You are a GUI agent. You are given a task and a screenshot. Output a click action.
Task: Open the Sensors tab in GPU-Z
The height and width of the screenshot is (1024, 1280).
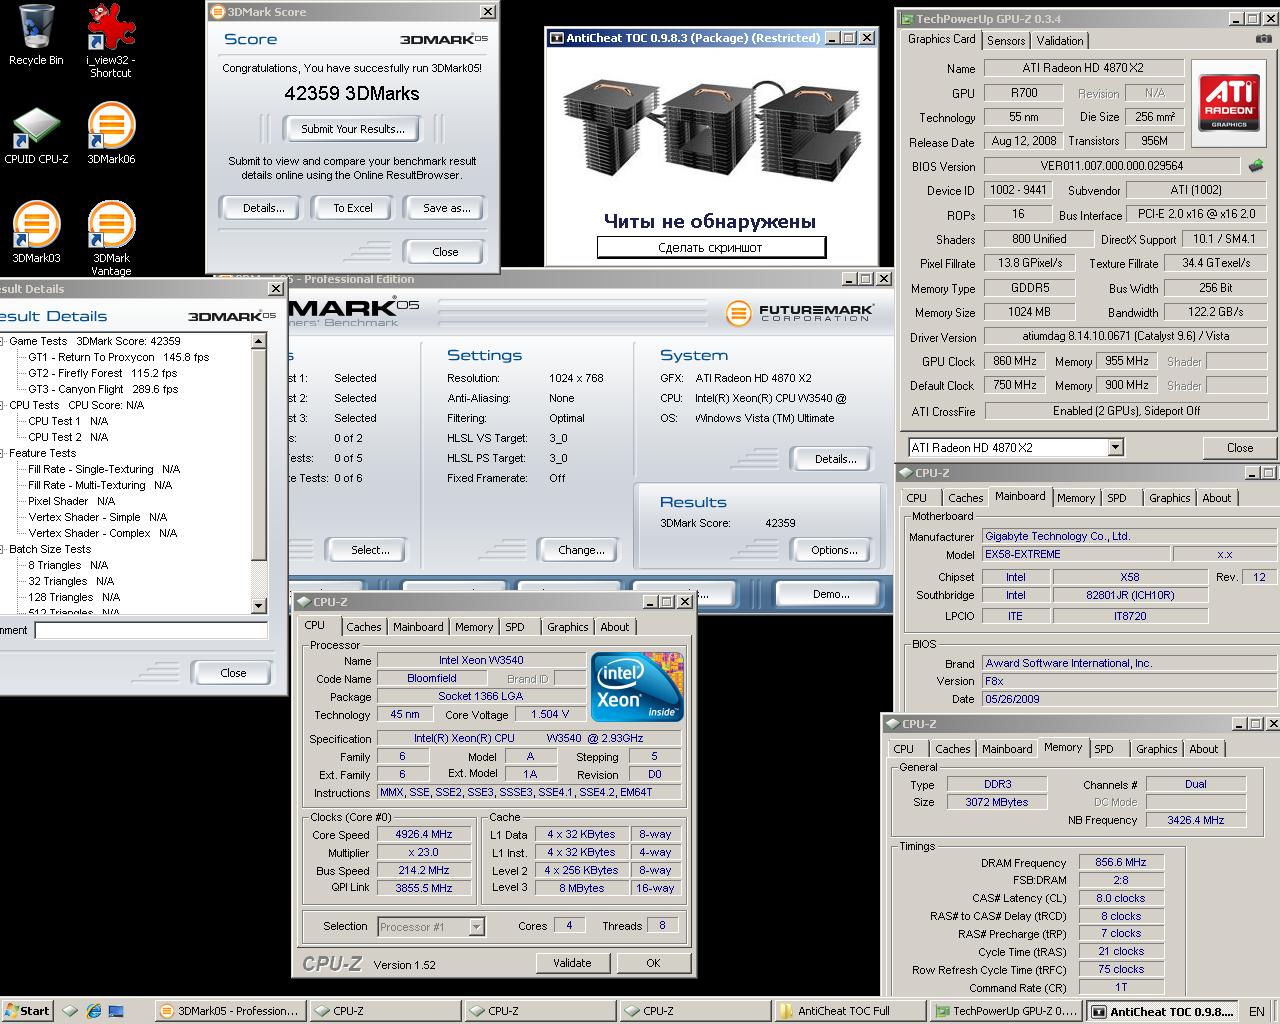[1006, 41]
